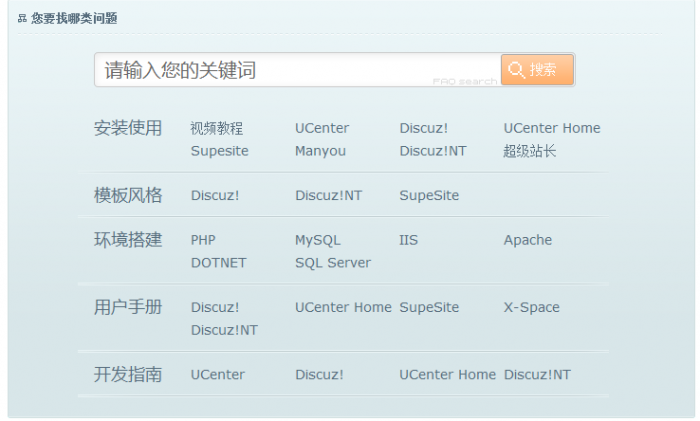Open the Apache link

click(528, 240)
